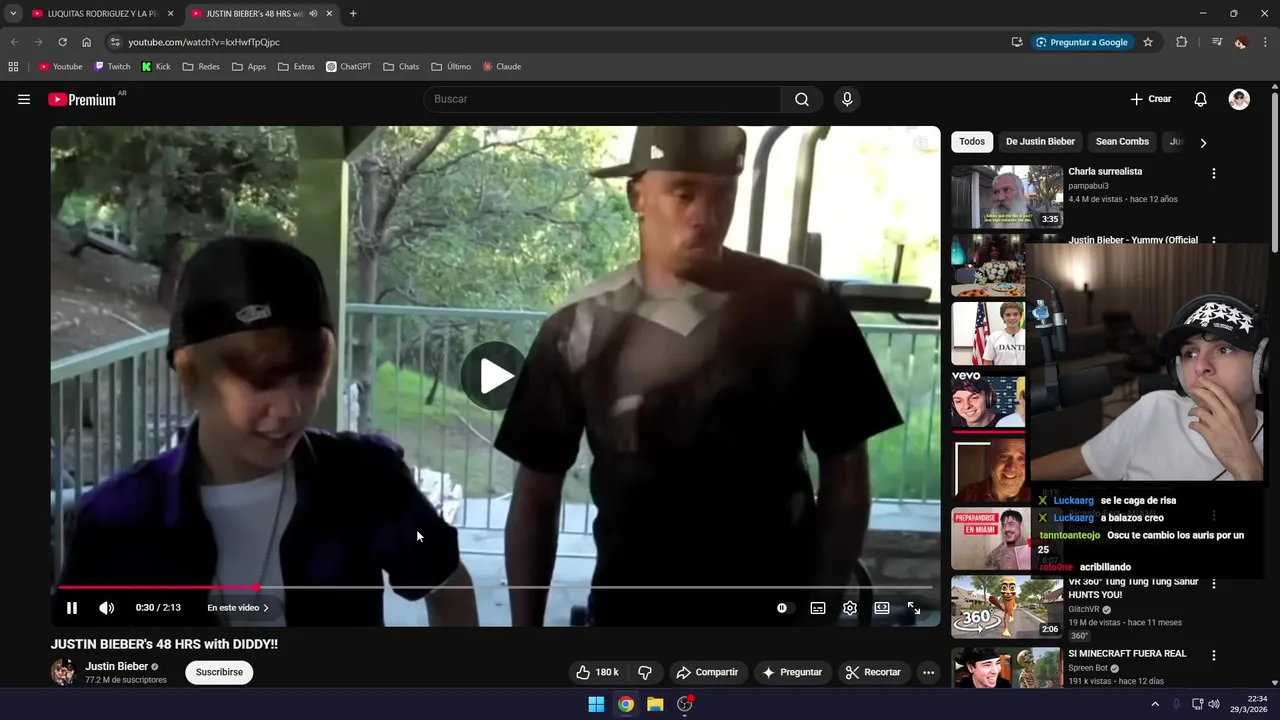The image size is (1280, 720).
Task: Open 'Charla surrealista' video thumbnail
Action: pyautogui.click(x=1007, y=197)
